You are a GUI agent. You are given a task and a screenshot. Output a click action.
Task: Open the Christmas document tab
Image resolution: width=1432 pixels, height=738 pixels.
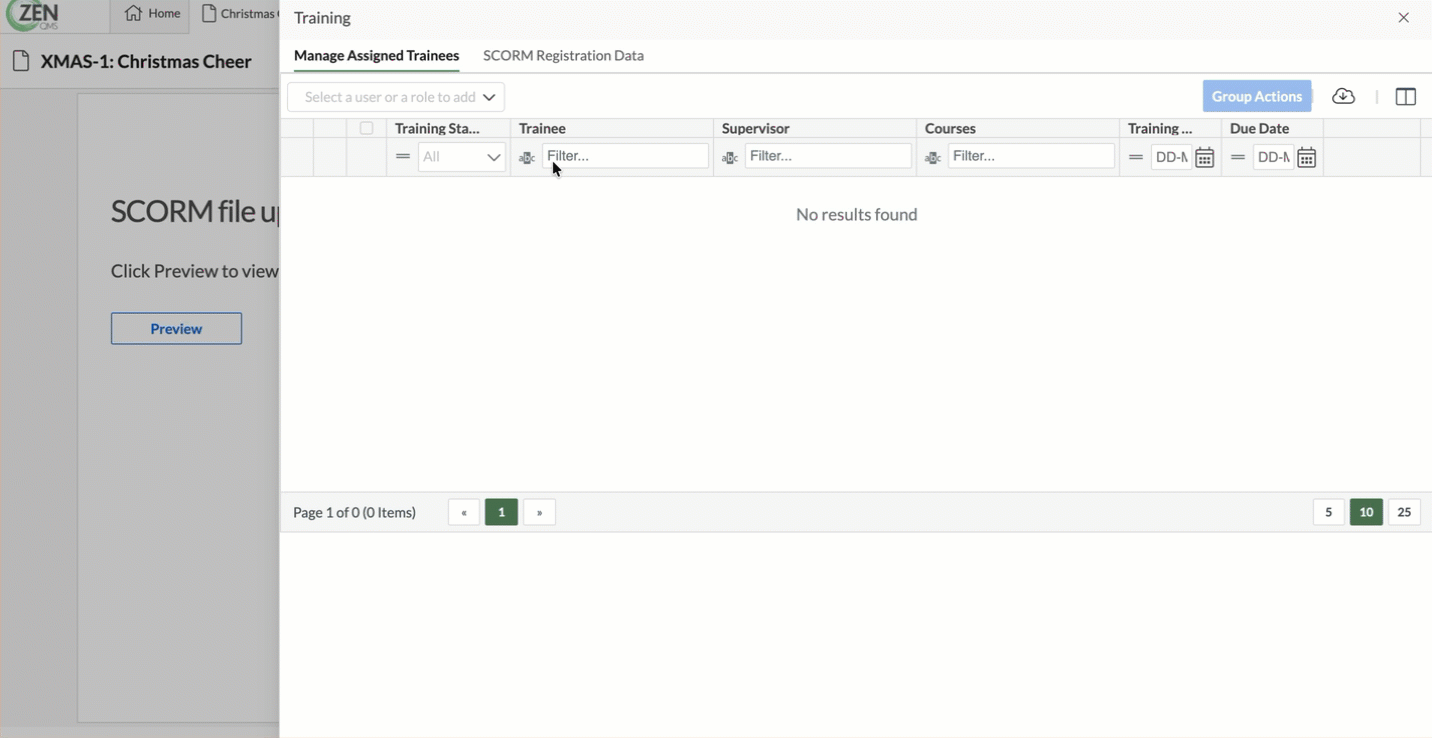(x=238, y=14)
